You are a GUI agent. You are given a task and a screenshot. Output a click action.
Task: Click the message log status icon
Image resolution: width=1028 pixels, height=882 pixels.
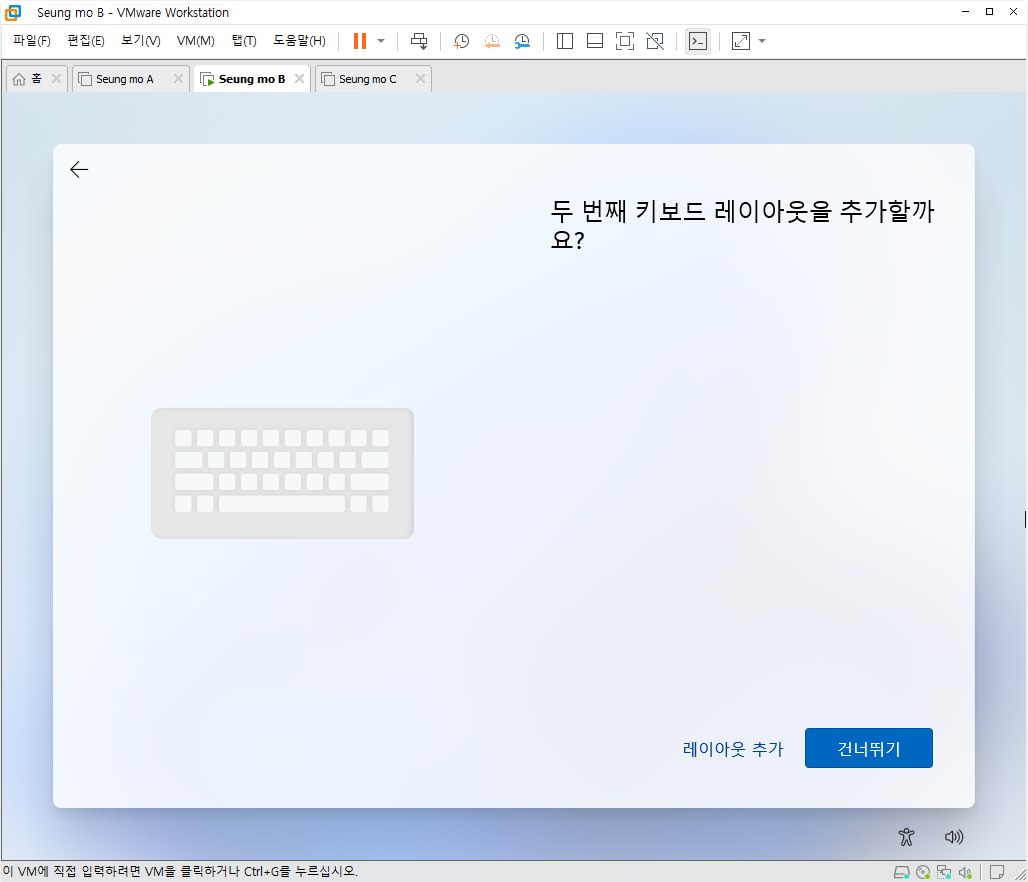(997, 872)
